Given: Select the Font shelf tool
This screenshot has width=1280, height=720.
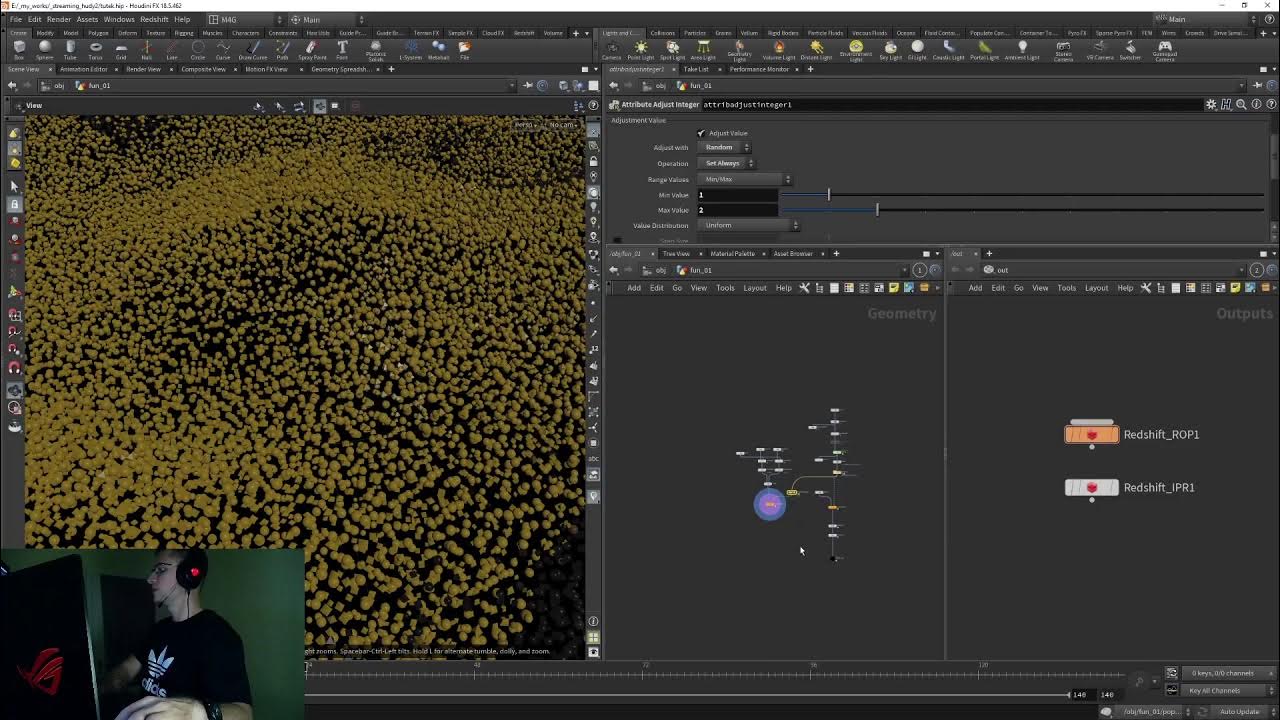Looking at the screenshot, I should [342, 49].
